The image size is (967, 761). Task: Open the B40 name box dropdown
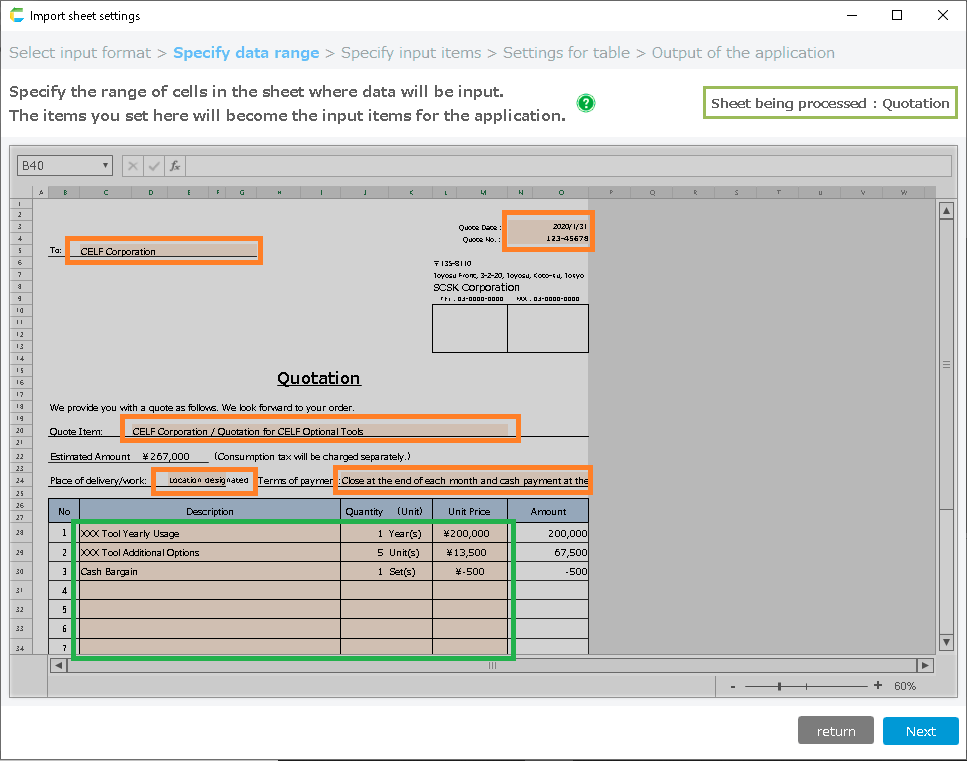[x=106, y=166]
